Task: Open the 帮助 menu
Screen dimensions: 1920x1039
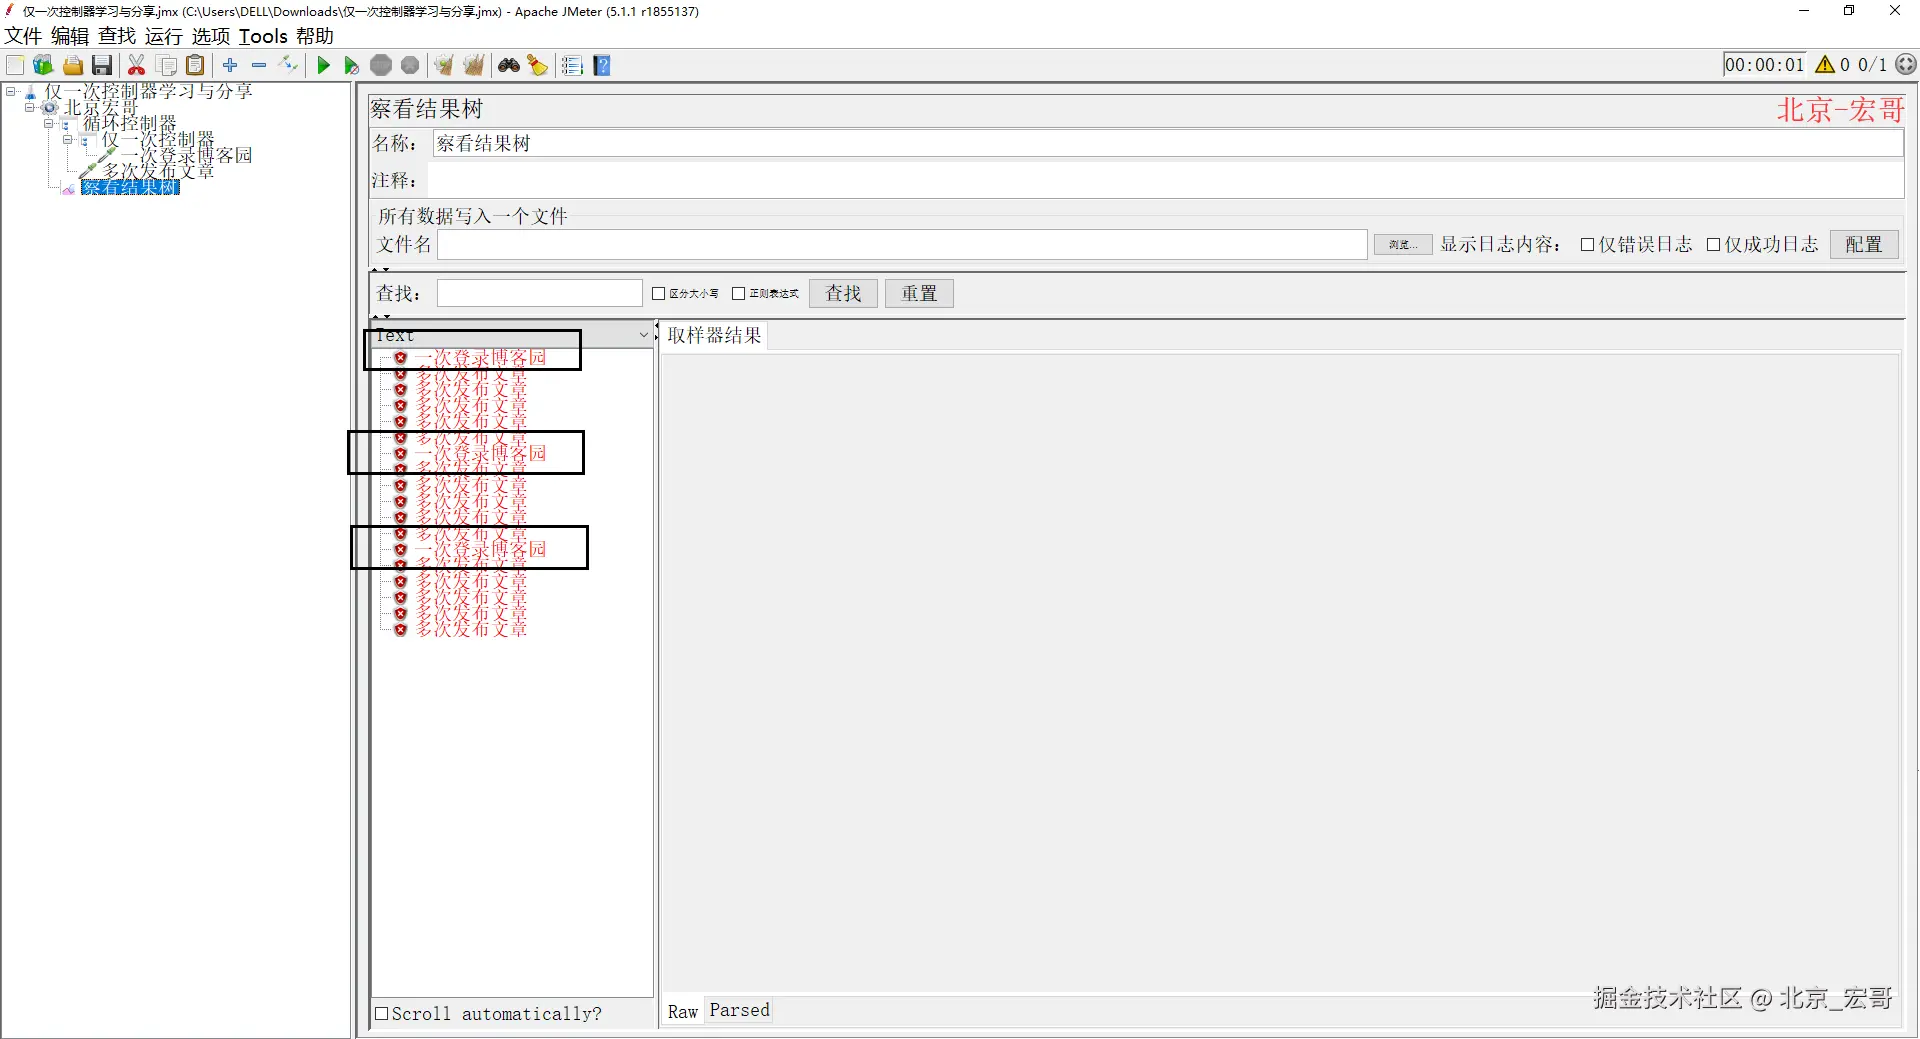Action: pyautogui.click(x=315, y=36)
